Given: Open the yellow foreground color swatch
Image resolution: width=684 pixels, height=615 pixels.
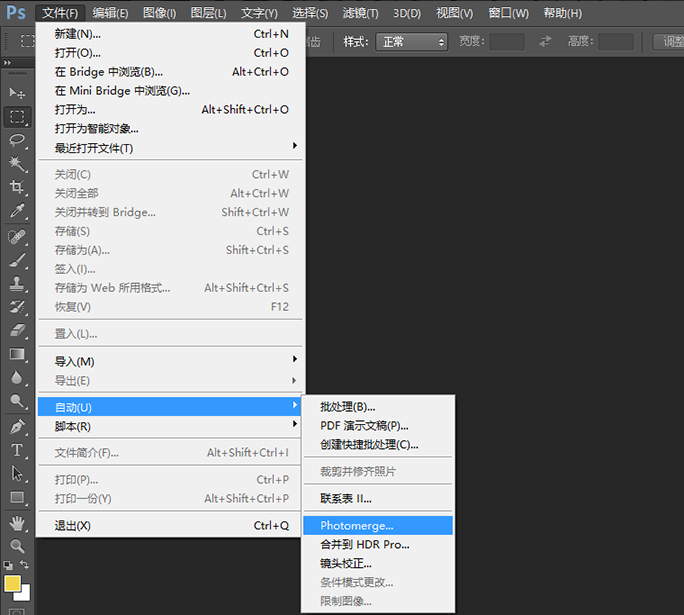Looking at the screenshot, I should pos(12,584).
